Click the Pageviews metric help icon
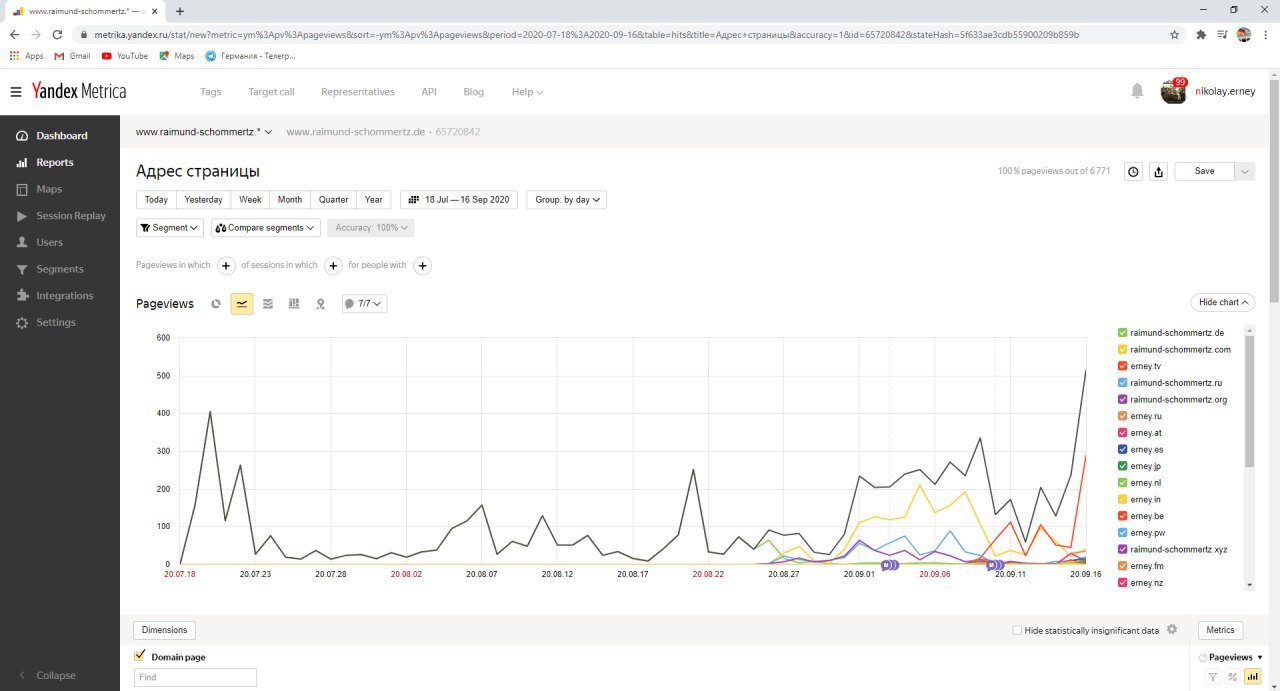Image resolution: width=1280 pixels, height=691 pixels. tap(1203, 657)
